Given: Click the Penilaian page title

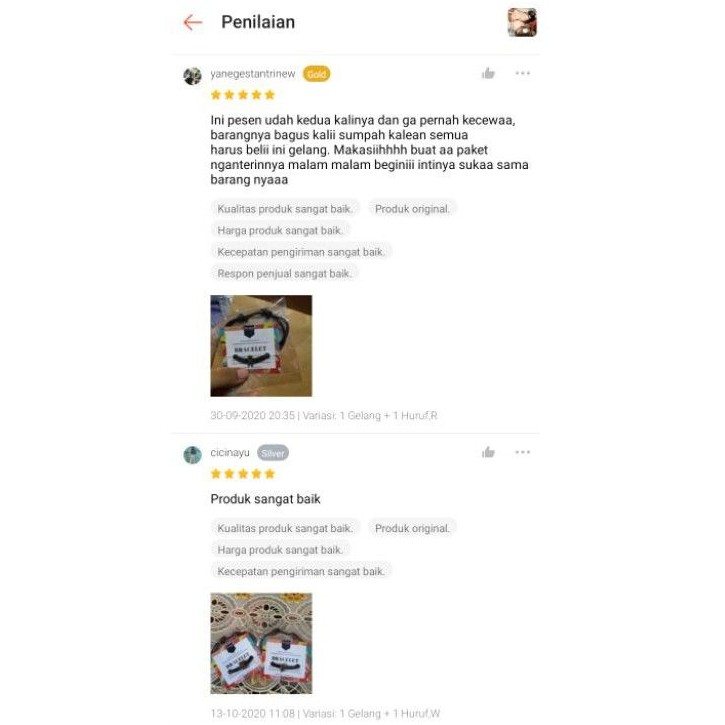Looking at the screenshot, I should click(258, 22).
